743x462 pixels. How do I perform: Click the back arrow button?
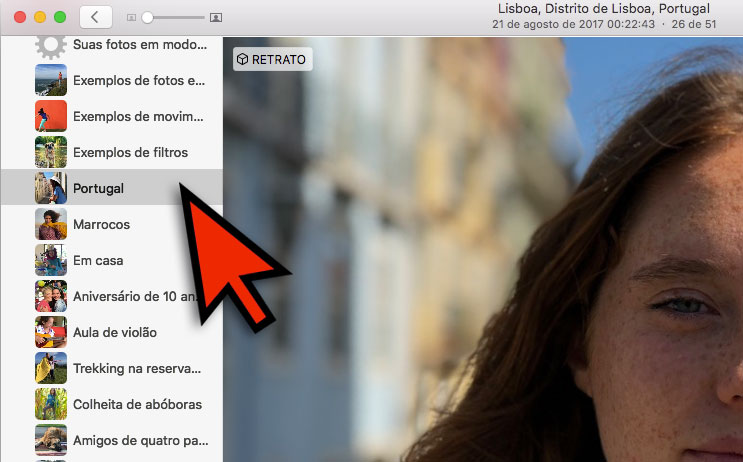pos(95,17)
